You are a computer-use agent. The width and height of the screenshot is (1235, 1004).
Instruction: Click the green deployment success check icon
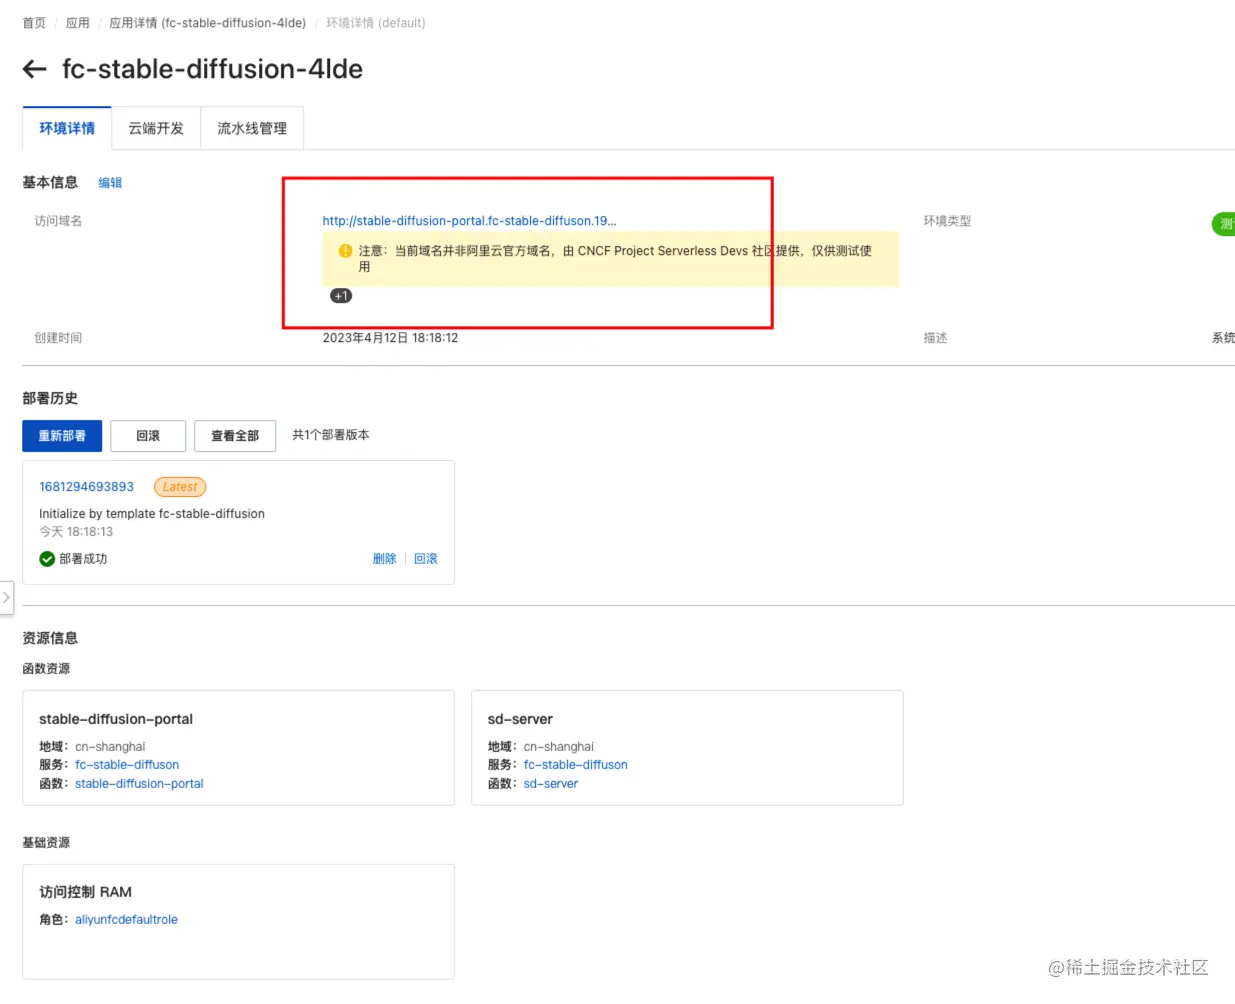[47, 559]
